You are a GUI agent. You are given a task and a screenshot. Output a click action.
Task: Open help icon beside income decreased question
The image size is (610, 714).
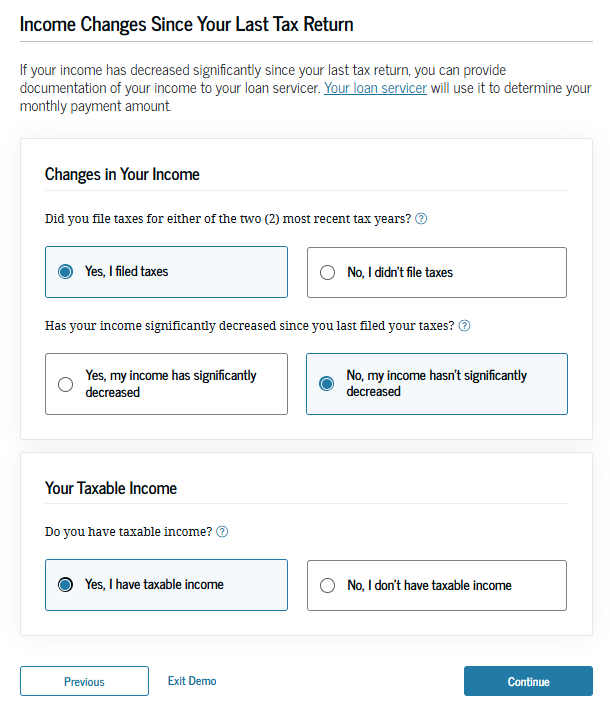coord(464,326)
